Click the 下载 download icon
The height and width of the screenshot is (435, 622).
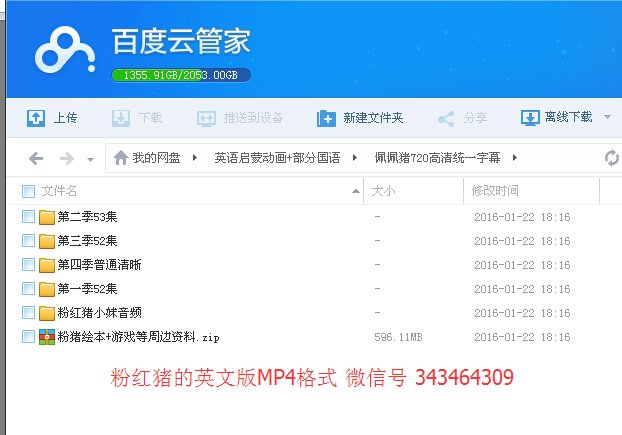121,118
